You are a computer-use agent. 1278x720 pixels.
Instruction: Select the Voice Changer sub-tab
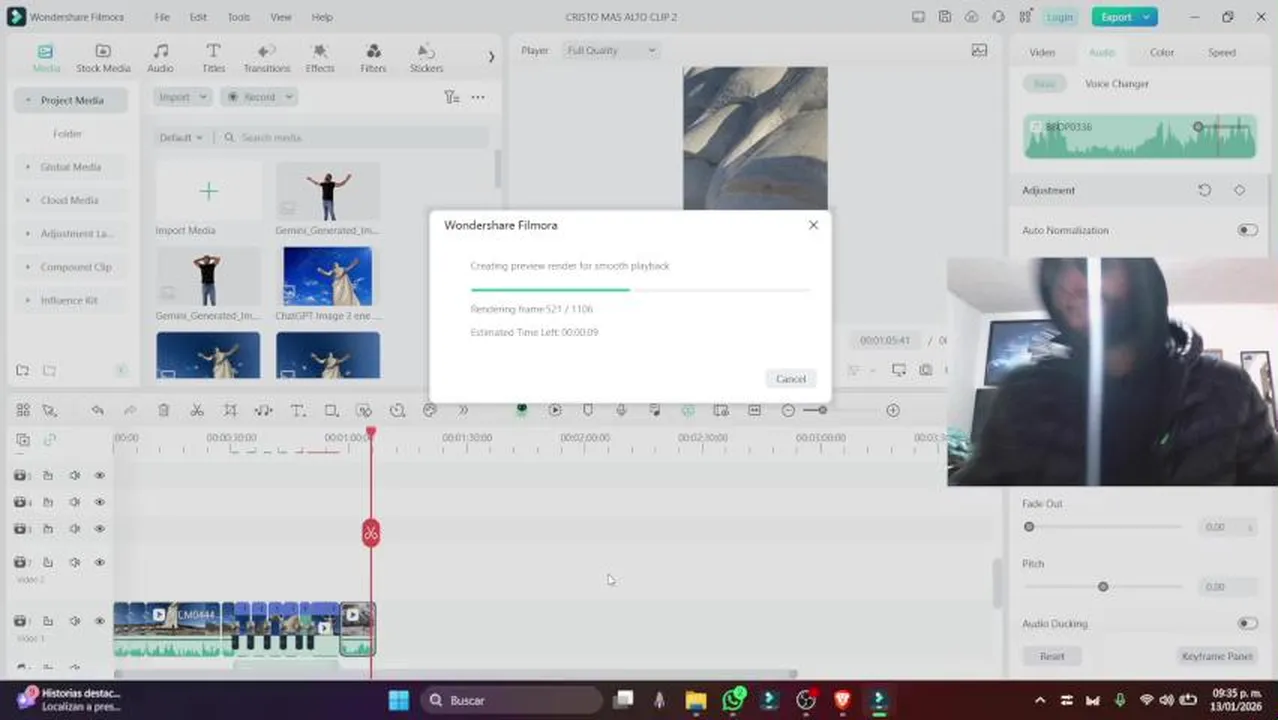click(1116, 84)
